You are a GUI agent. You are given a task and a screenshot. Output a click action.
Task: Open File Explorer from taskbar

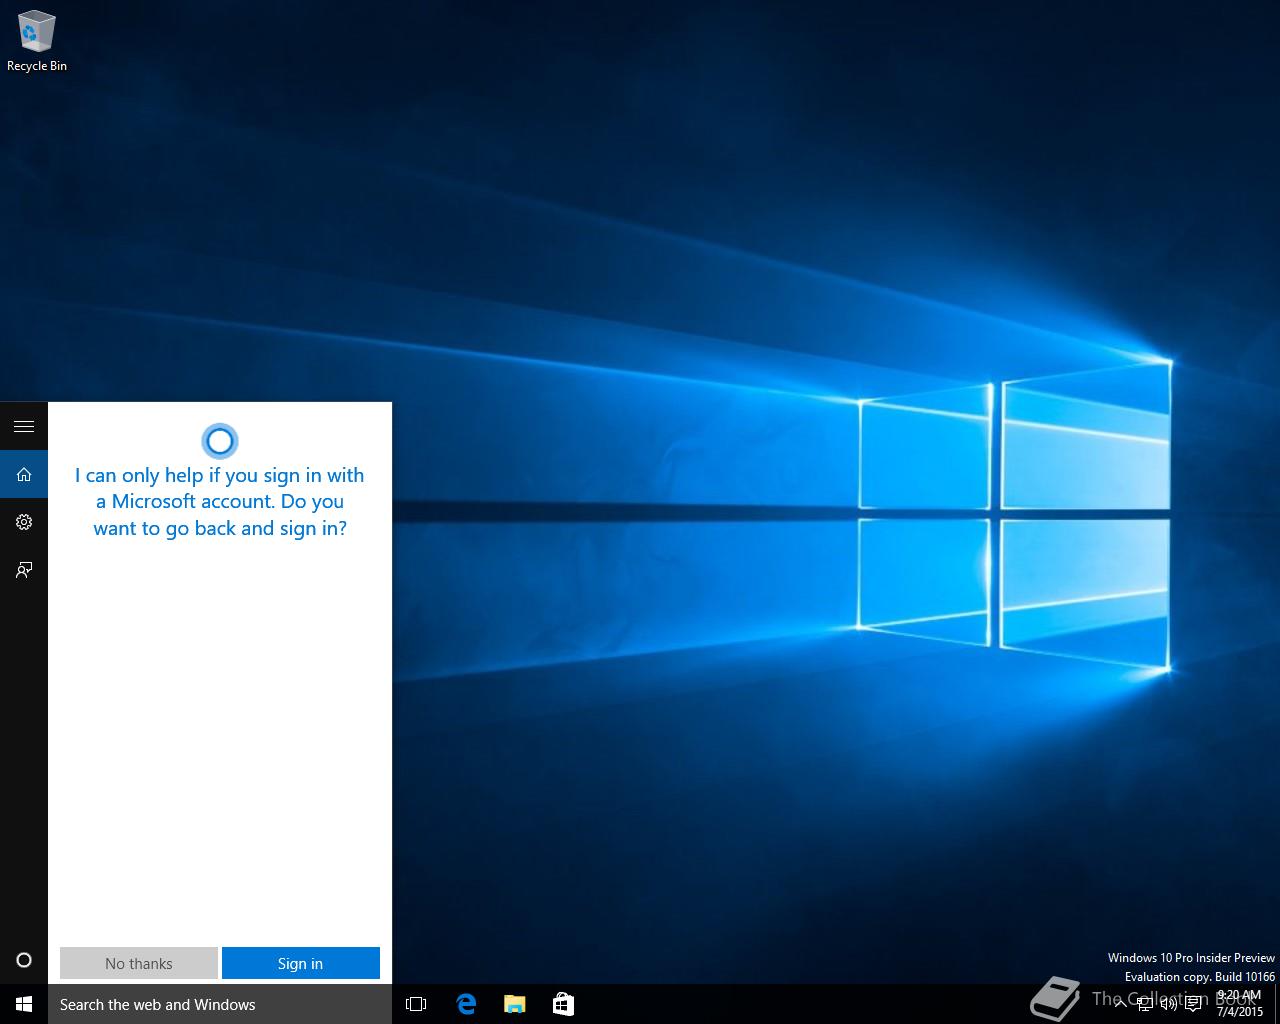pyautogui.click(x=514, y=1004)
